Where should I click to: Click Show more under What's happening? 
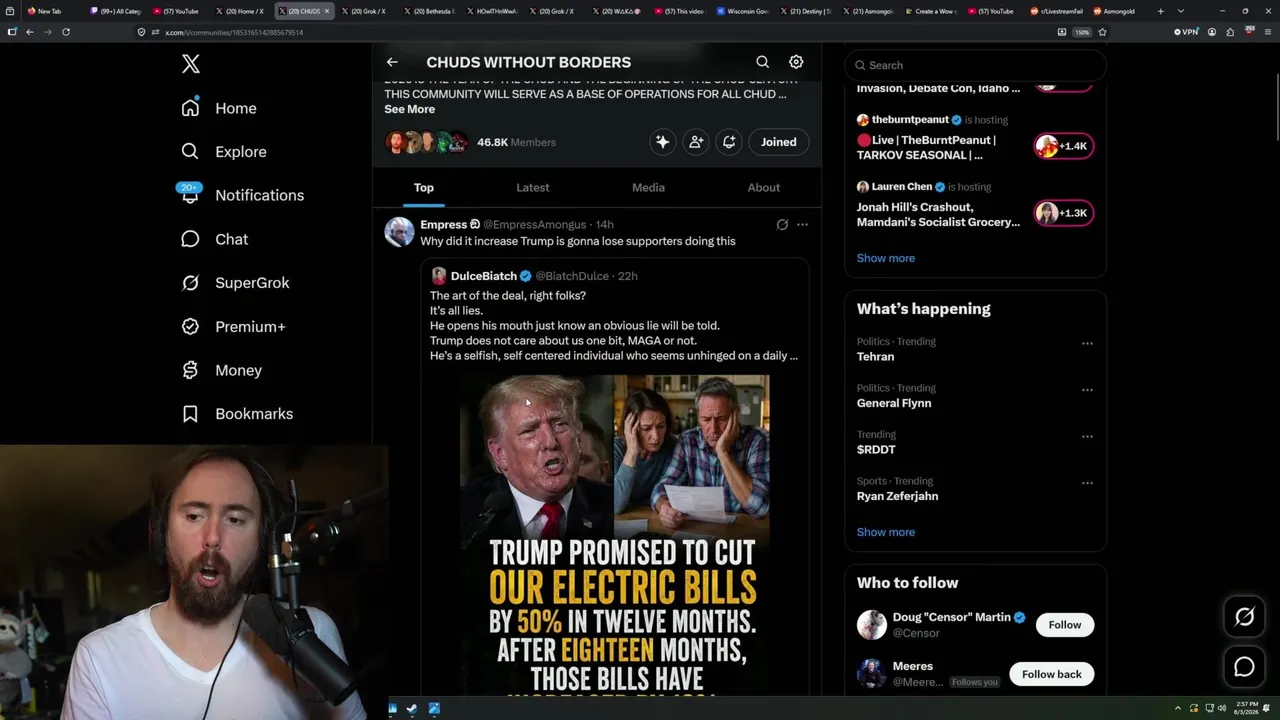click(x=886, y=532)
